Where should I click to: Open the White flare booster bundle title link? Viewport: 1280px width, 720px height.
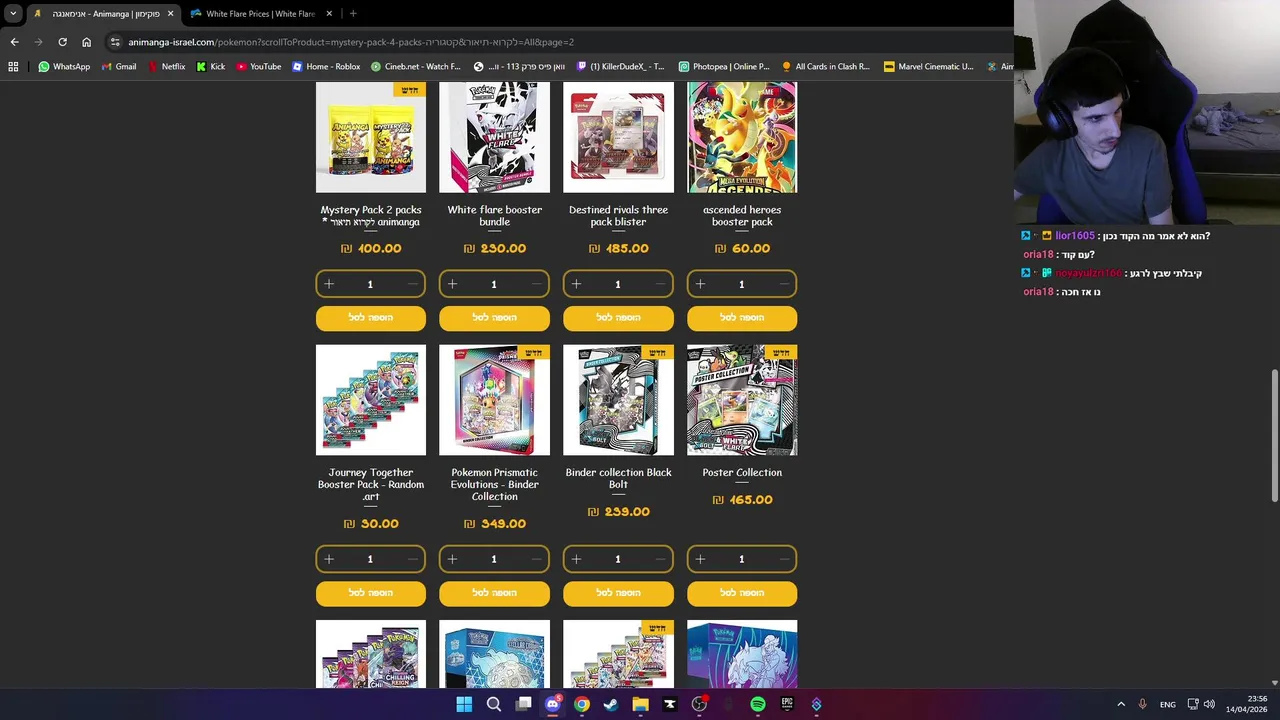click(x=494, y=215)
